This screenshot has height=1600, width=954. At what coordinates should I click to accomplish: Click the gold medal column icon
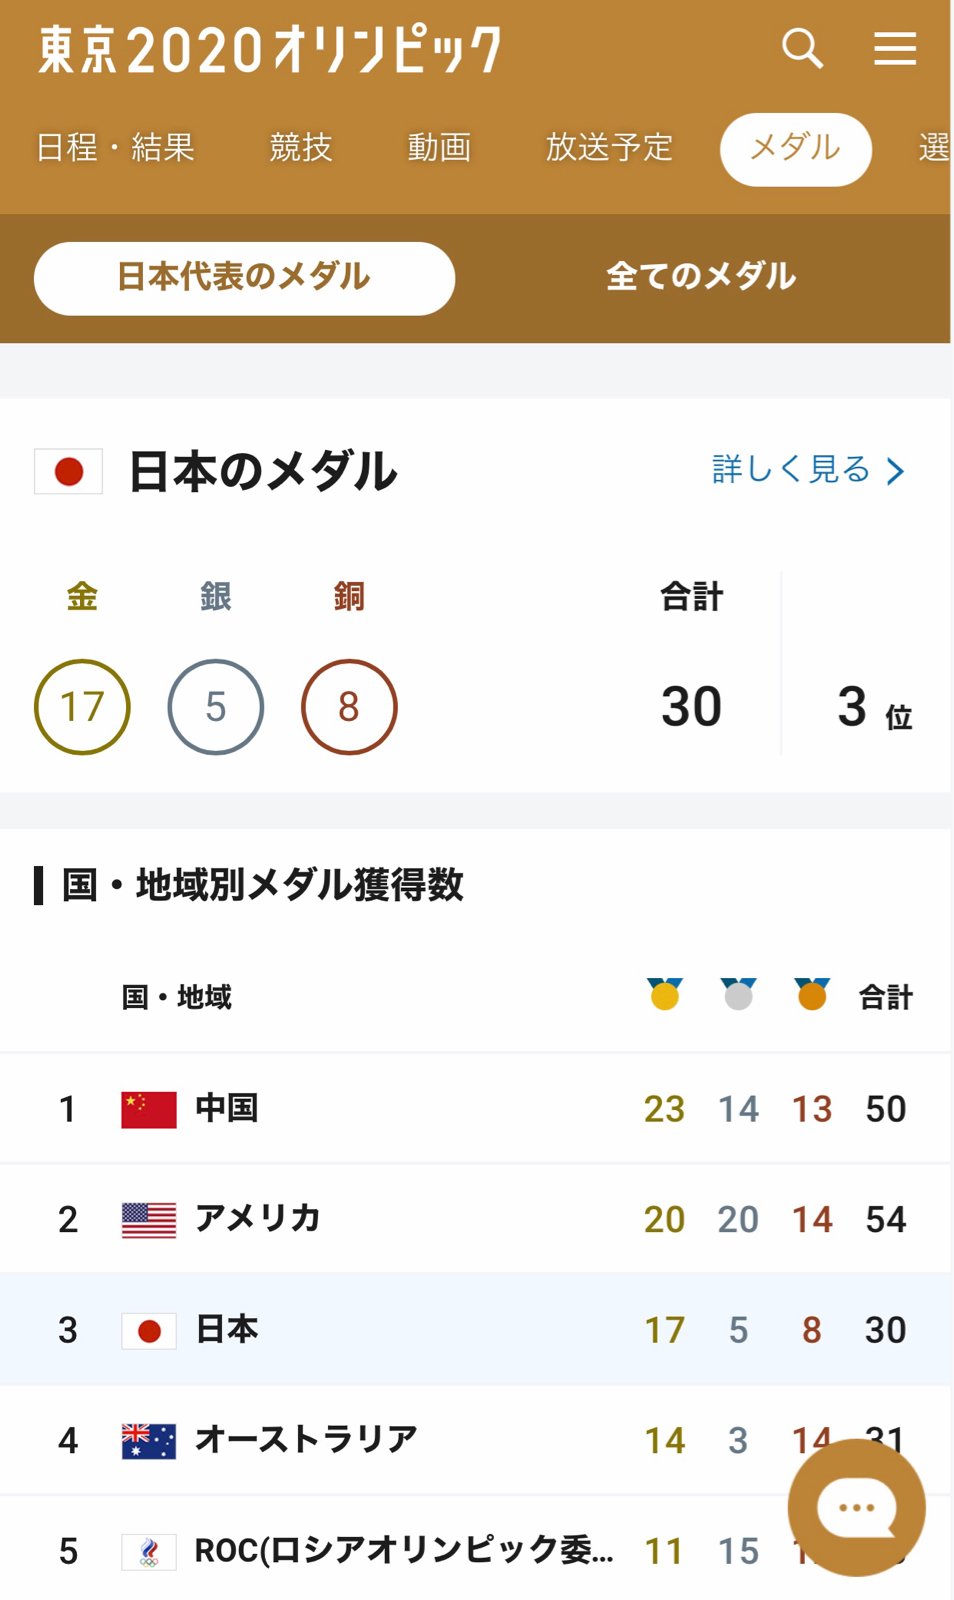click(665, 995)
